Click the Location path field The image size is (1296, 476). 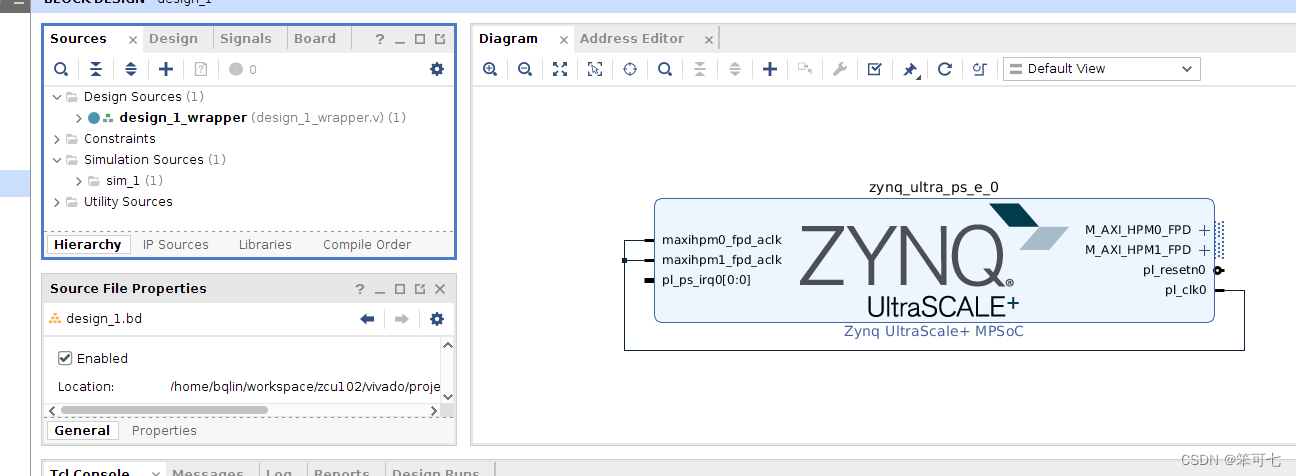pyautogui.click(x=305, y=387)
